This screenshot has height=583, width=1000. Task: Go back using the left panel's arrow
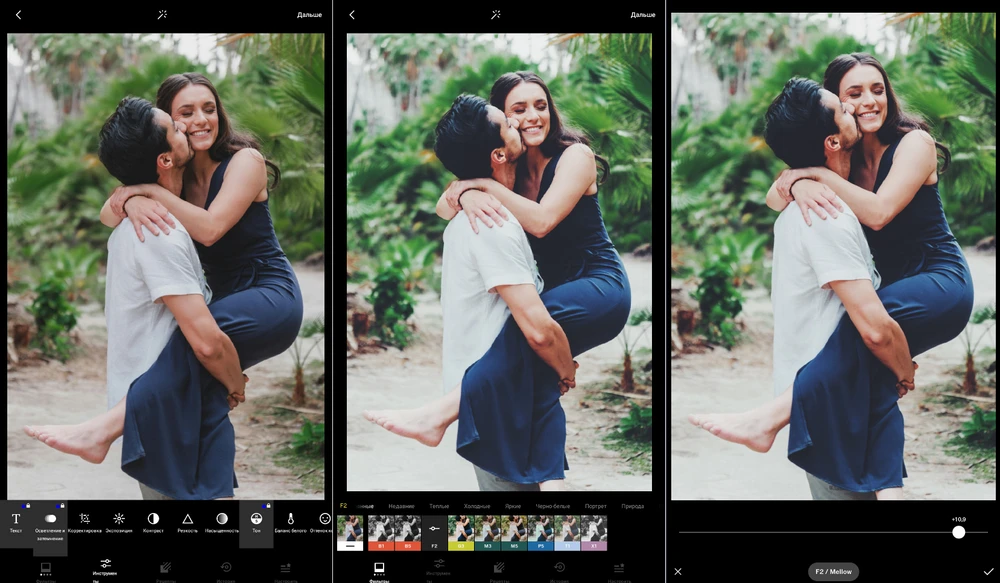tap(18, 15)
